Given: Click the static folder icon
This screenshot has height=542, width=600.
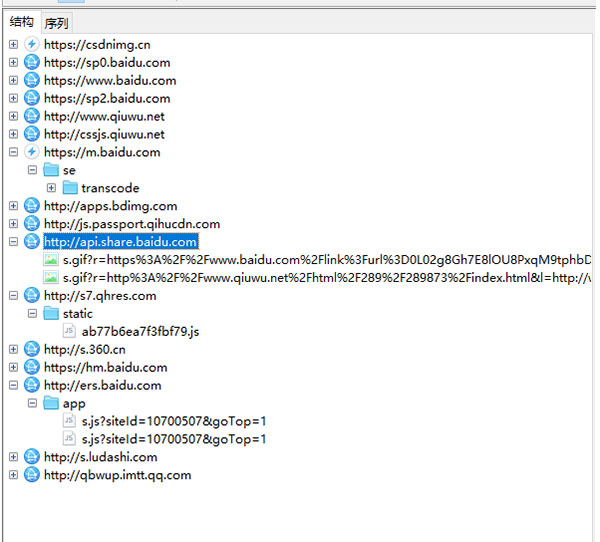Looking at the screenshot, I should click(x=51, y=313).
